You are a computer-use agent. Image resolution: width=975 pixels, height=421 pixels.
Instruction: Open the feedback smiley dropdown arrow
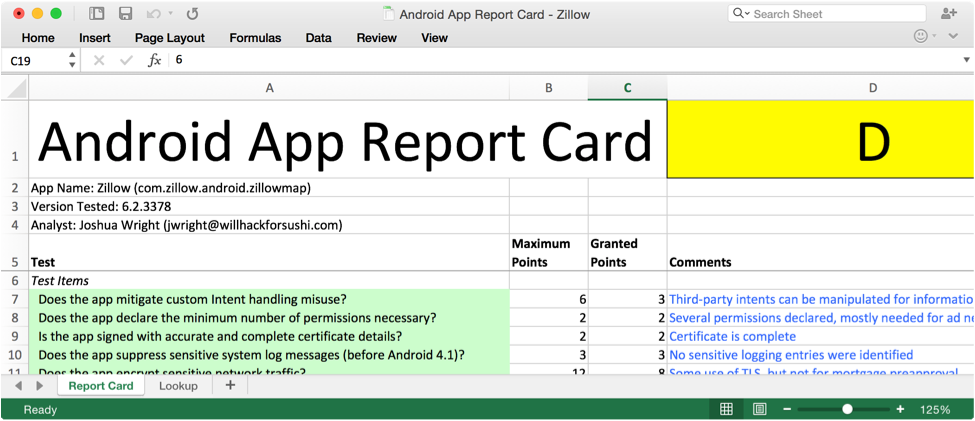pyautogui.click(x=934, y=37)
